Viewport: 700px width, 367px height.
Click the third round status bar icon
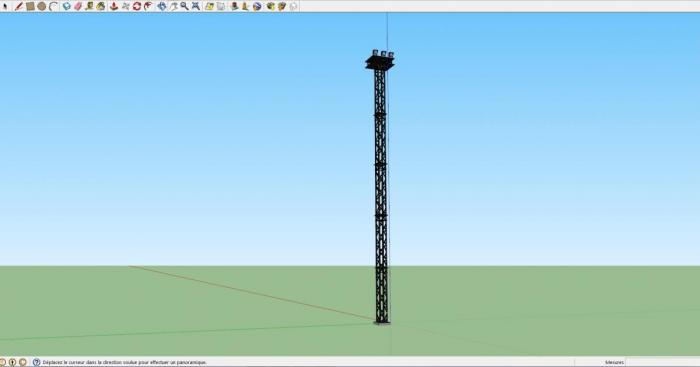(x=23, y=362)
